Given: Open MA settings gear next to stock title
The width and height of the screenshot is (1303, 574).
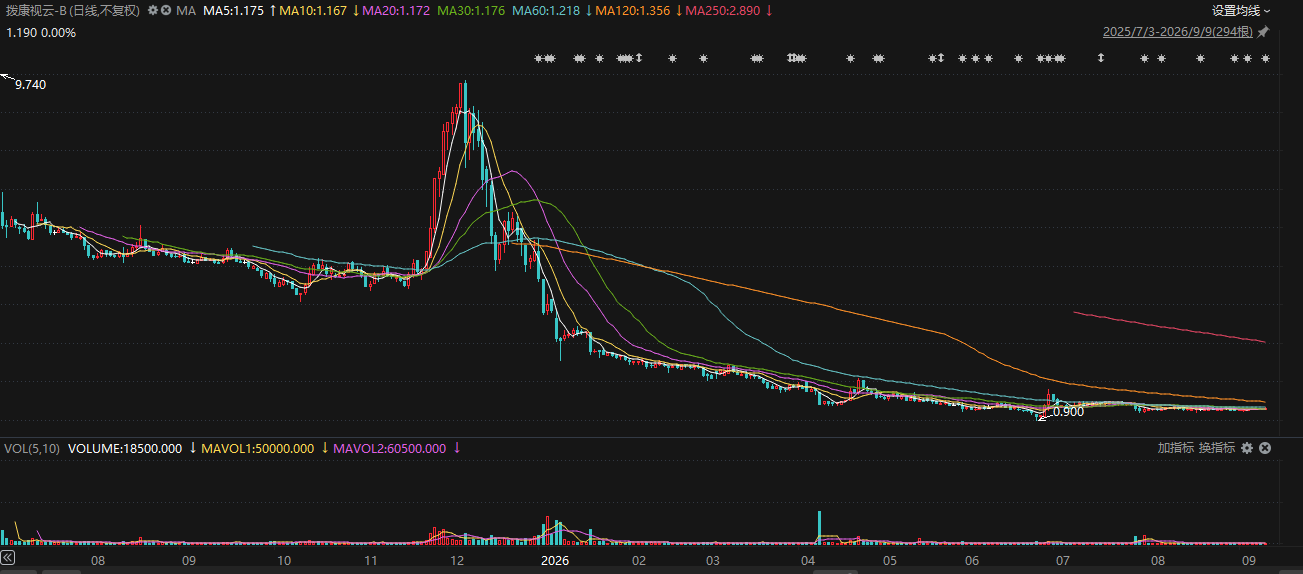Looking at the screenshot, I should click(x=152, y=10).
